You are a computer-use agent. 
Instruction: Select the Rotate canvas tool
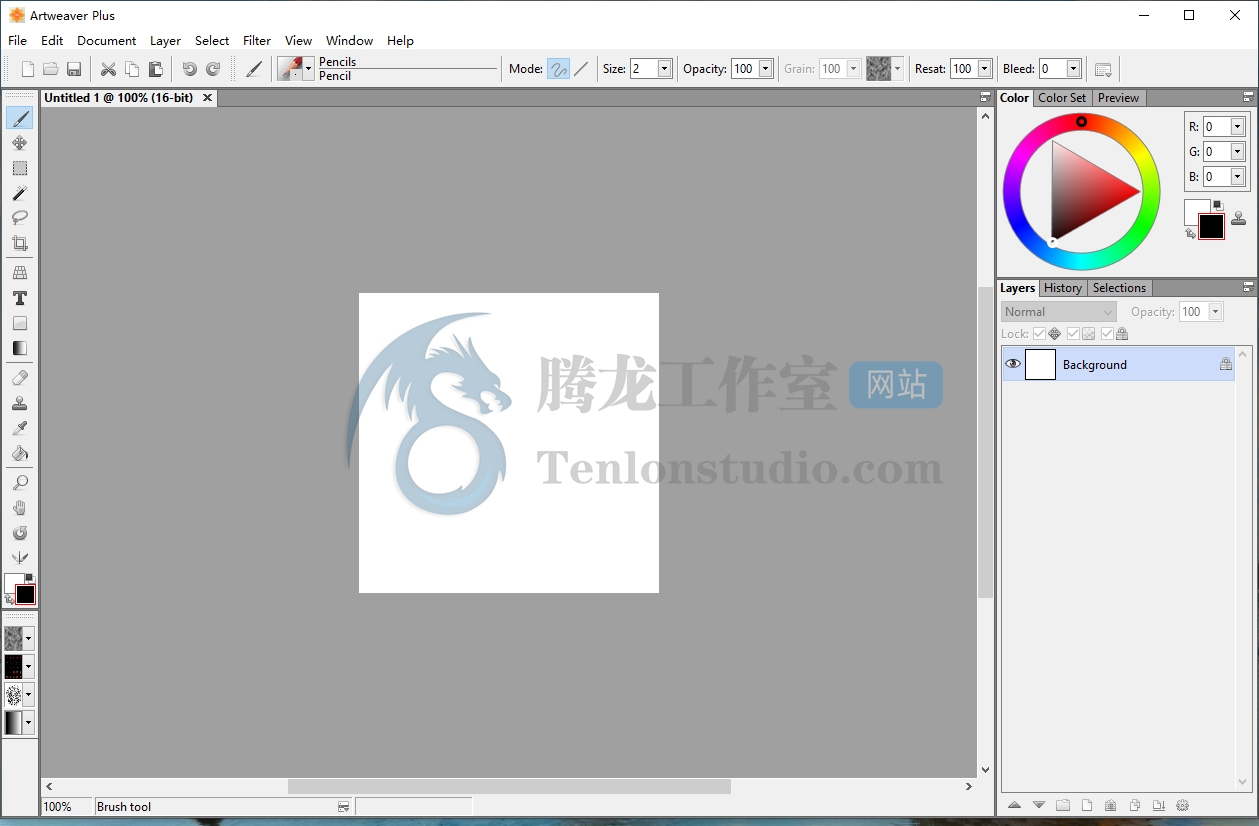pyautogui.click(x=20, y=533)
